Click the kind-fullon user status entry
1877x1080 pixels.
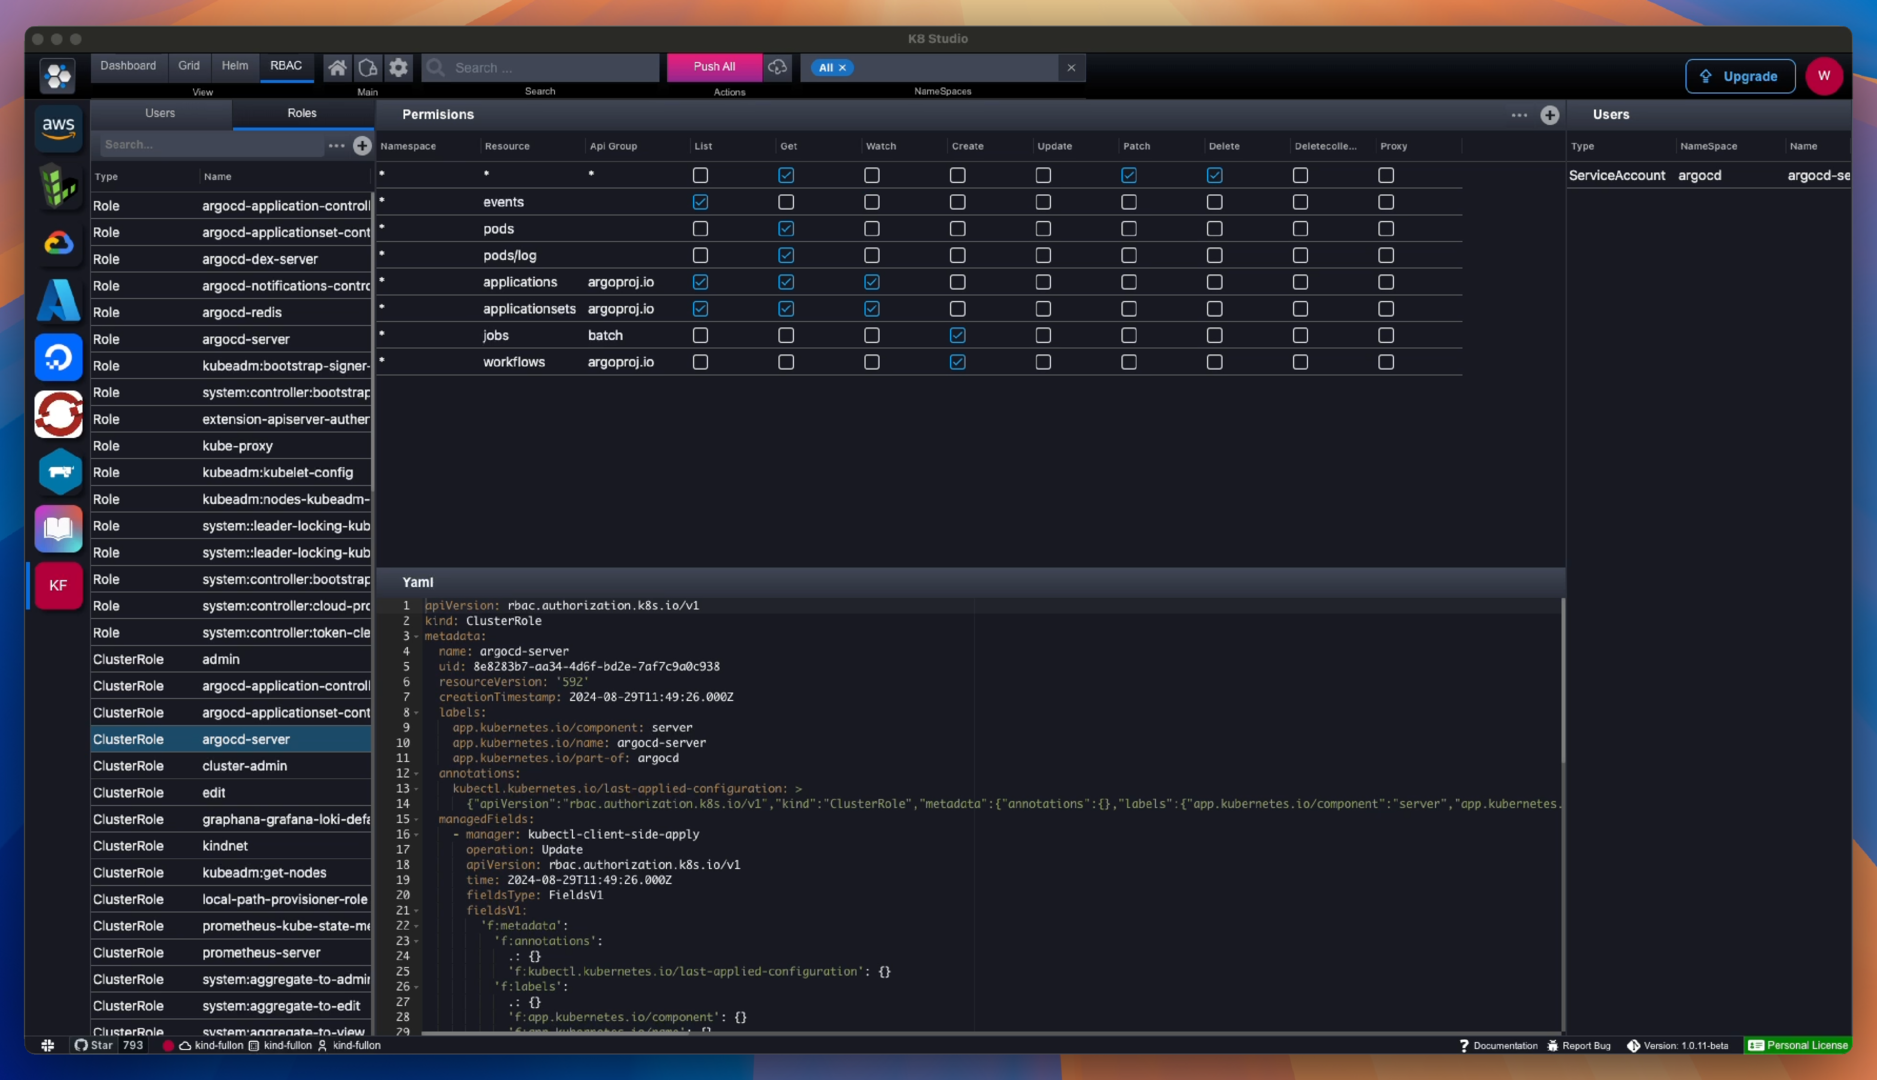click(x=349, y=1046)
